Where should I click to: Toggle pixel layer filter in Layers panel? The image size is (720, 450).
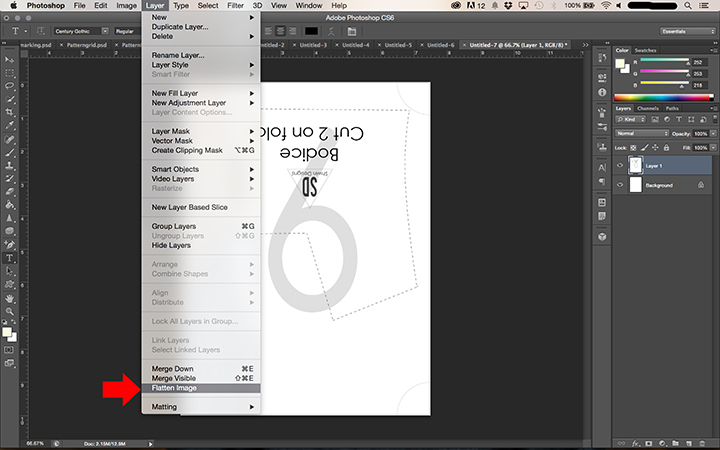[x=655, y=119]
